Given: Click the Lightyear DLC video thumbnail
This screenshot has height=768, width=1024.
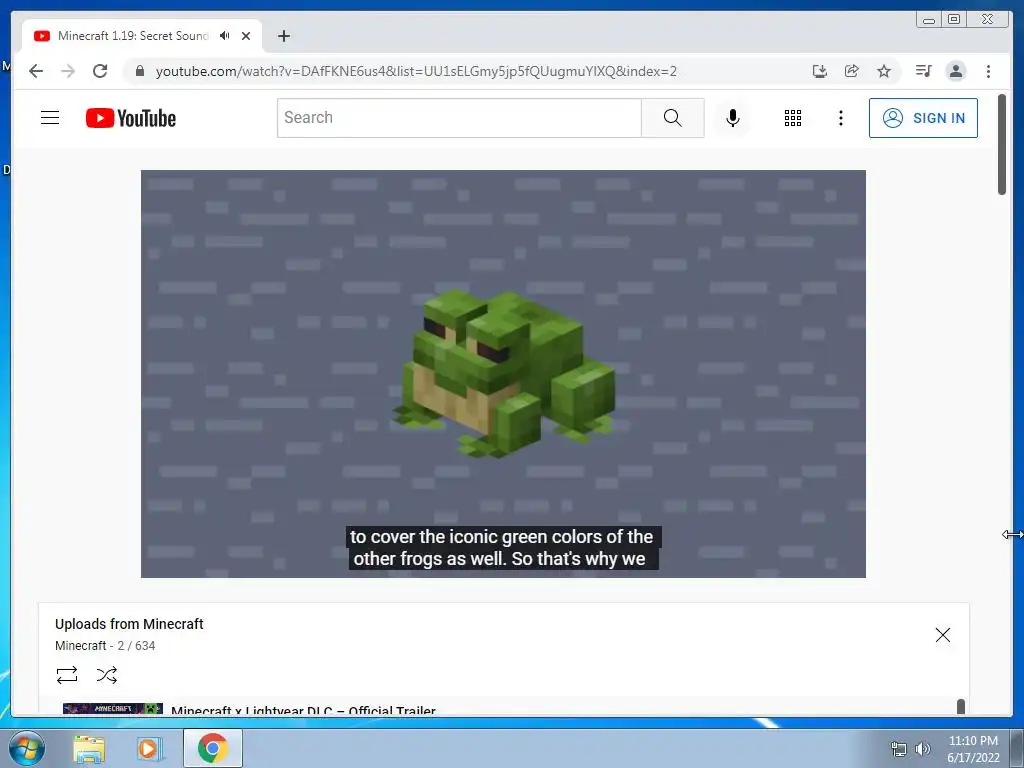Looking at the screenshot, I should click(113, 709).
